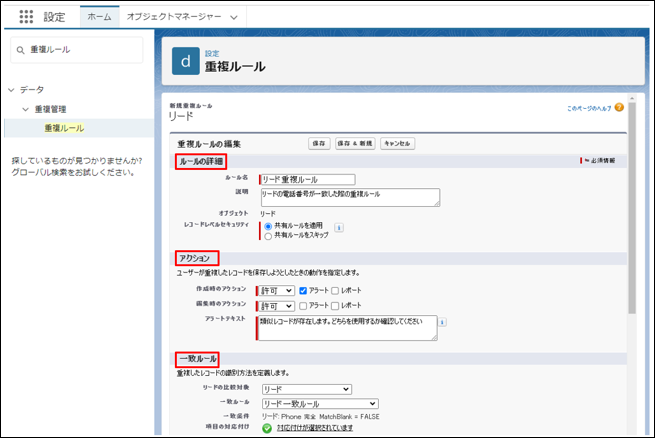Focus the 重複ルール quick find search box
This screenshot has height=438, width=655.
(x=77, y=50)
